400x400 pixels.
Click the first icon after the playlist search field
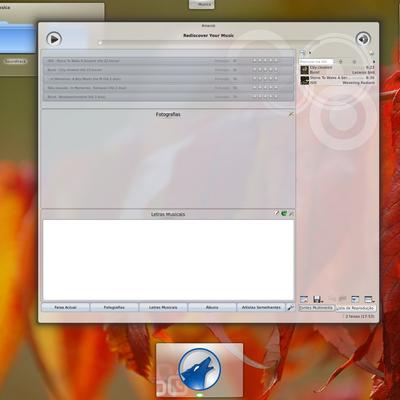(x=340, y=62)
